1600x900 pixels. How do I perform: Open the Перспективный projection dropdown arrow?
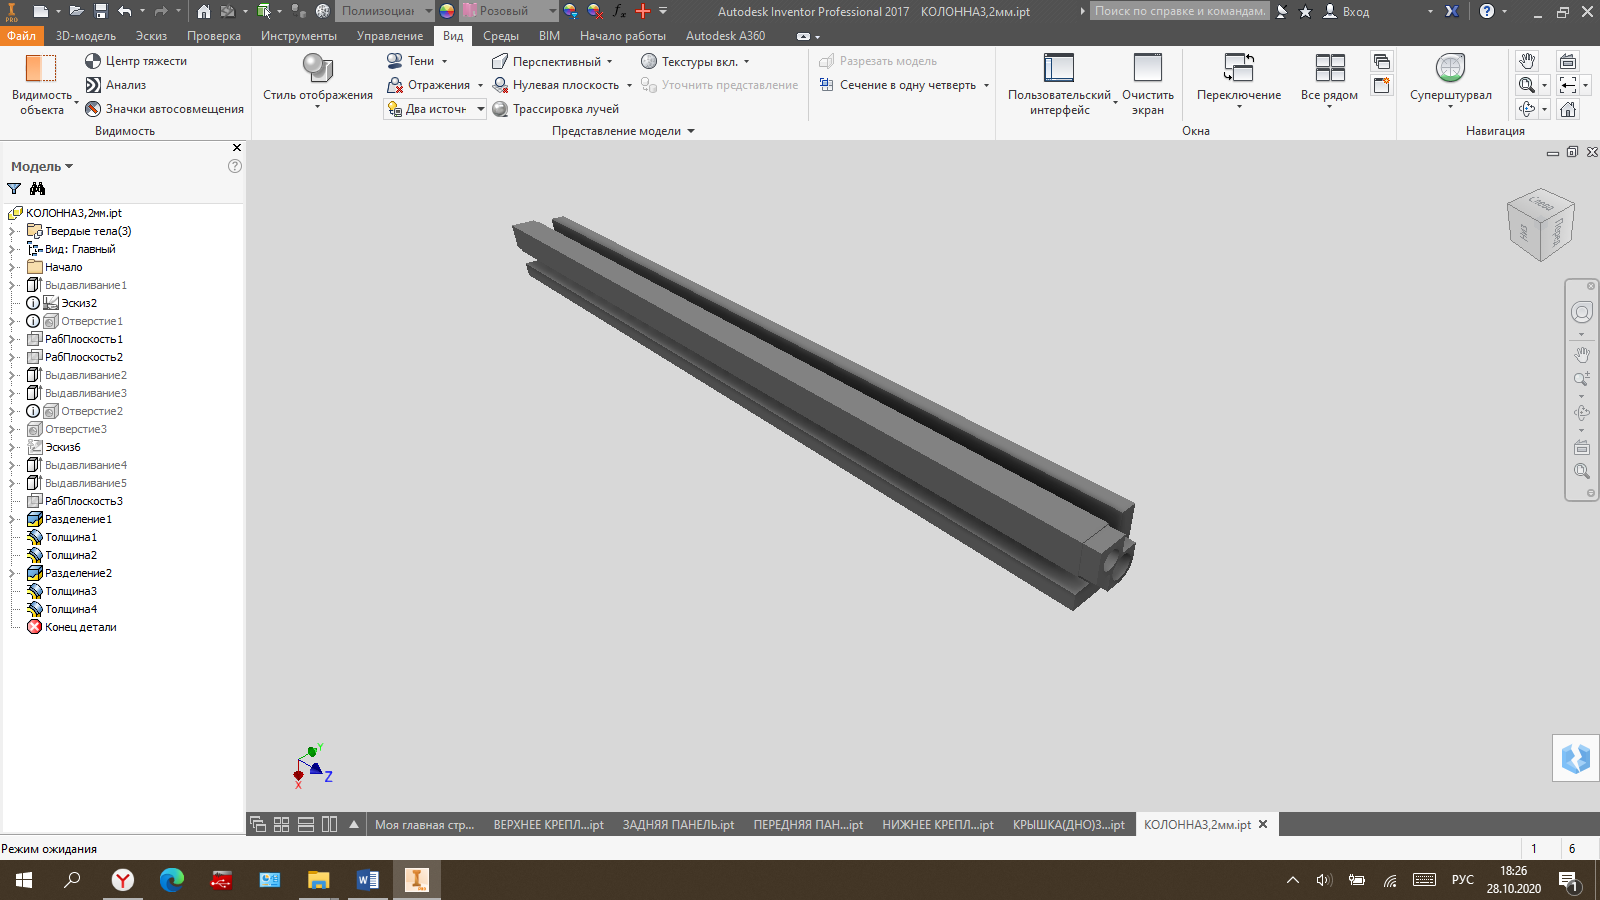click(609, 61)
